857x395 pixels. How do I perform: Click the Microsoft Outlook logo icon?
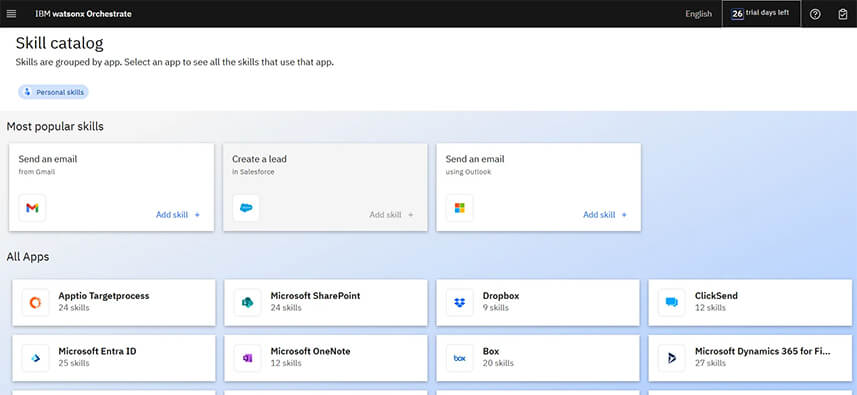pyautogui.click(x=460, y=208)
